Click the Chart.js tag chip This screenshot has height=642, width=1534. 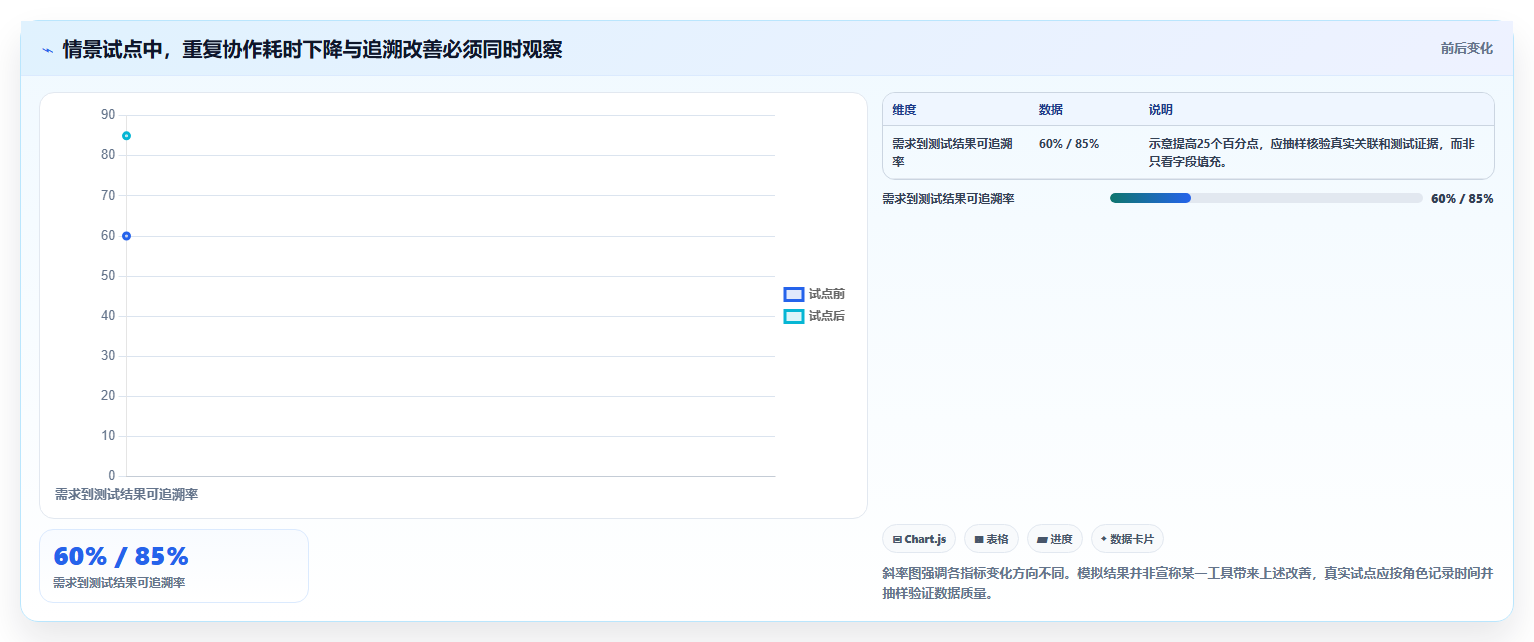tap(919, 539)
